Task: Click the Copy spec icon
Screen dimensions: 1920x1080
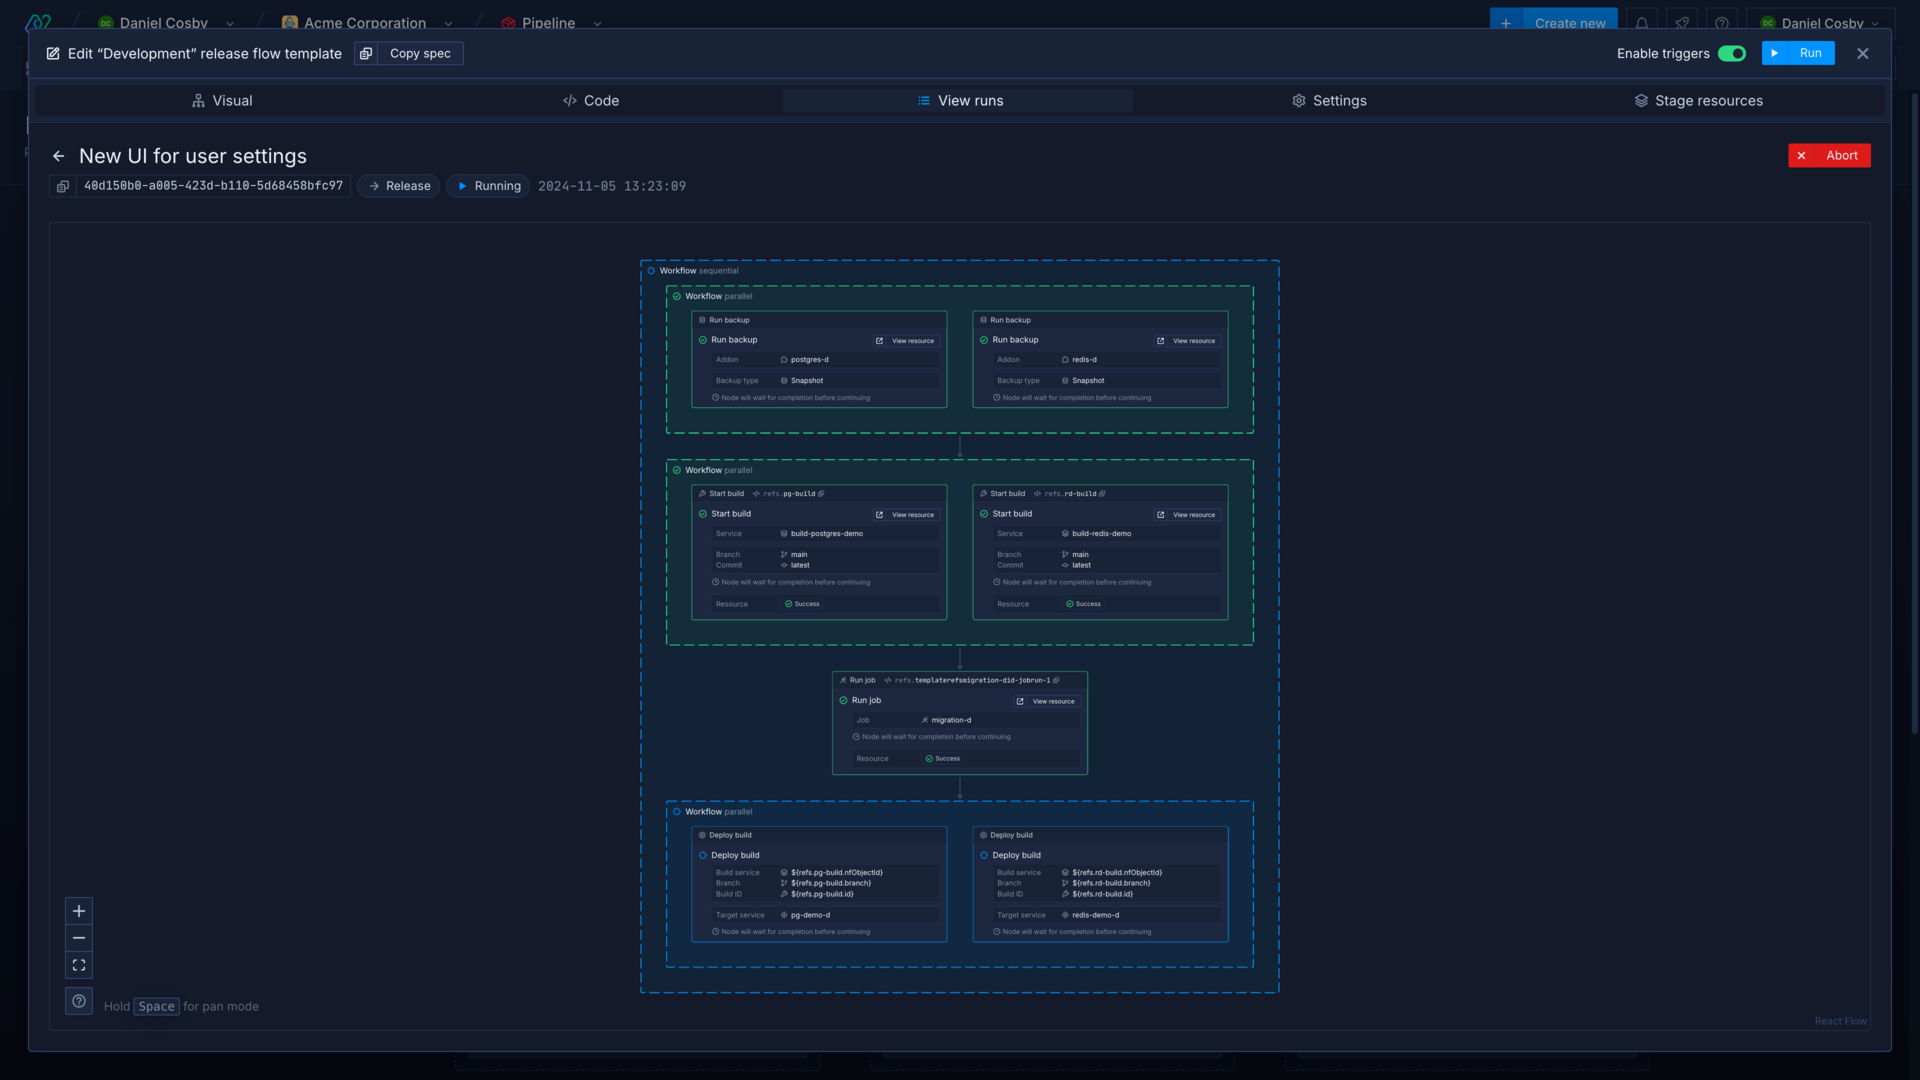Action: 367,54
